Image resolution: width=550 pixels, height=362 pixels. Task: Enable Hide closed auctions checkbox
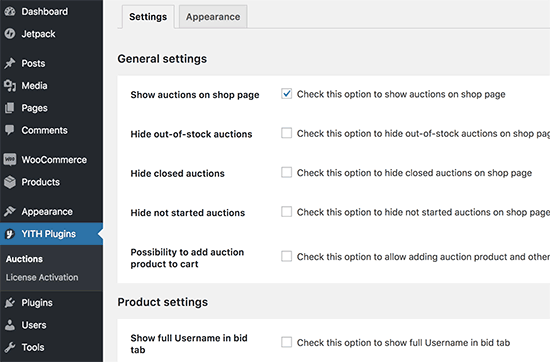coord(287,172)
